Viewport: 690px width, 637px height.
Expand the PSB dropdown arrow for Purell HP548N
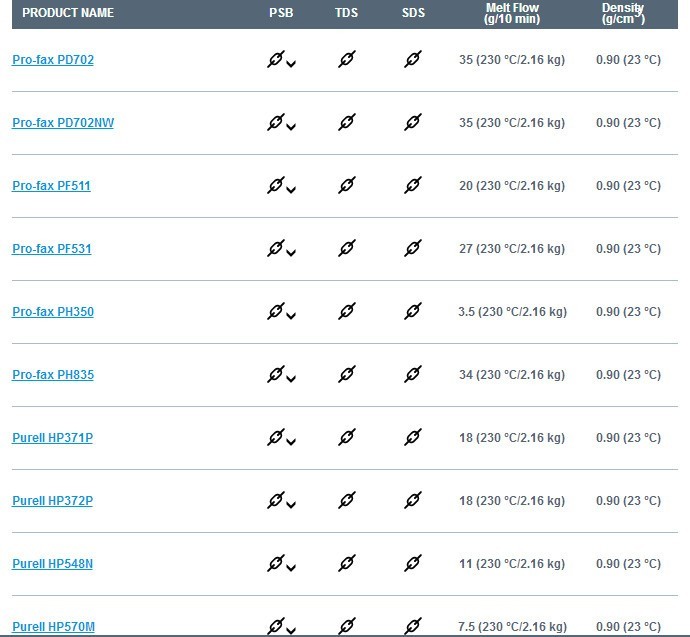291,567
